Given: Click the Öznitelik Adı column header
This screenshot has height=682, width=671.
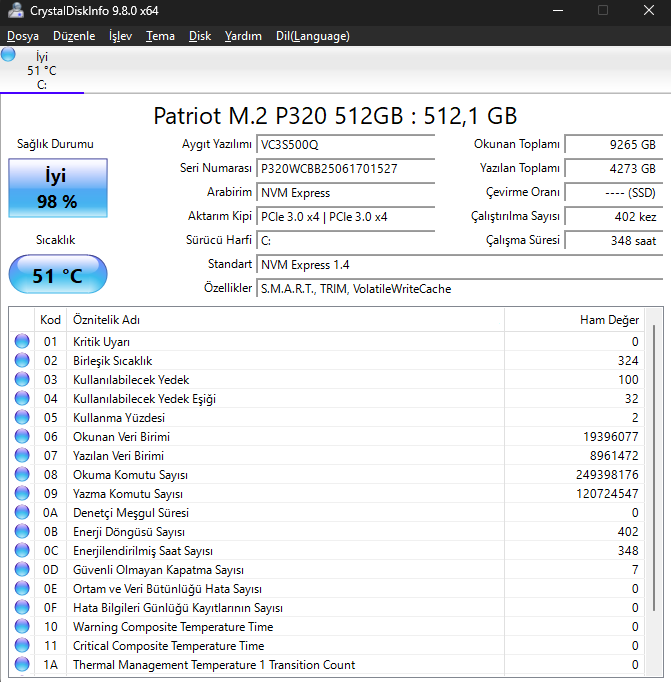Looking at the screenshot, I should pyautogui.click(x=285, y=320).
